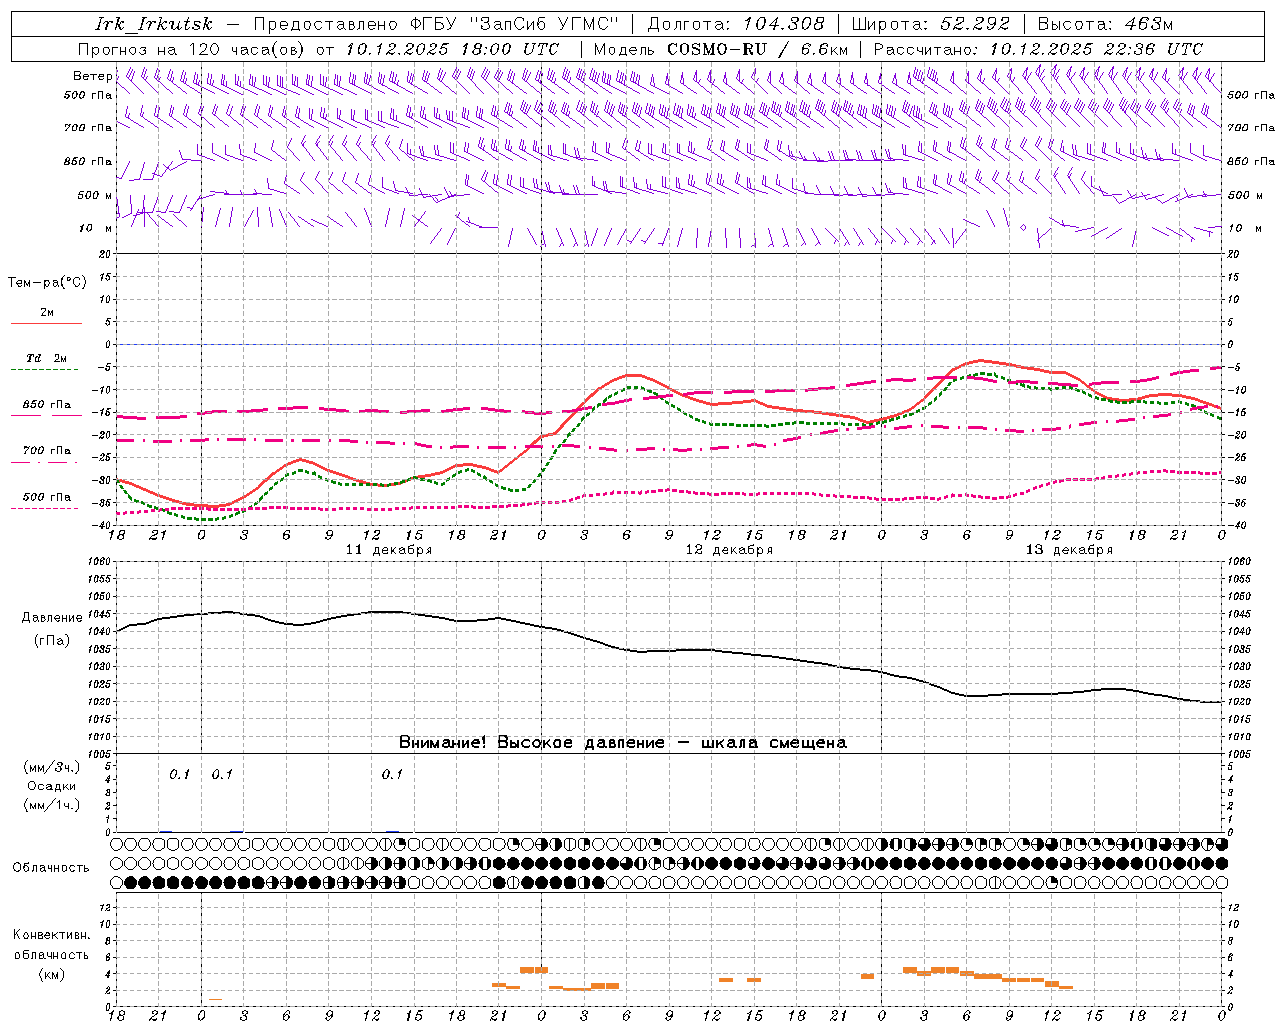The image size is (1280, 1024).
Task: Click the '(мм/1ч.)' precipitation unit label
Action: 52,805
